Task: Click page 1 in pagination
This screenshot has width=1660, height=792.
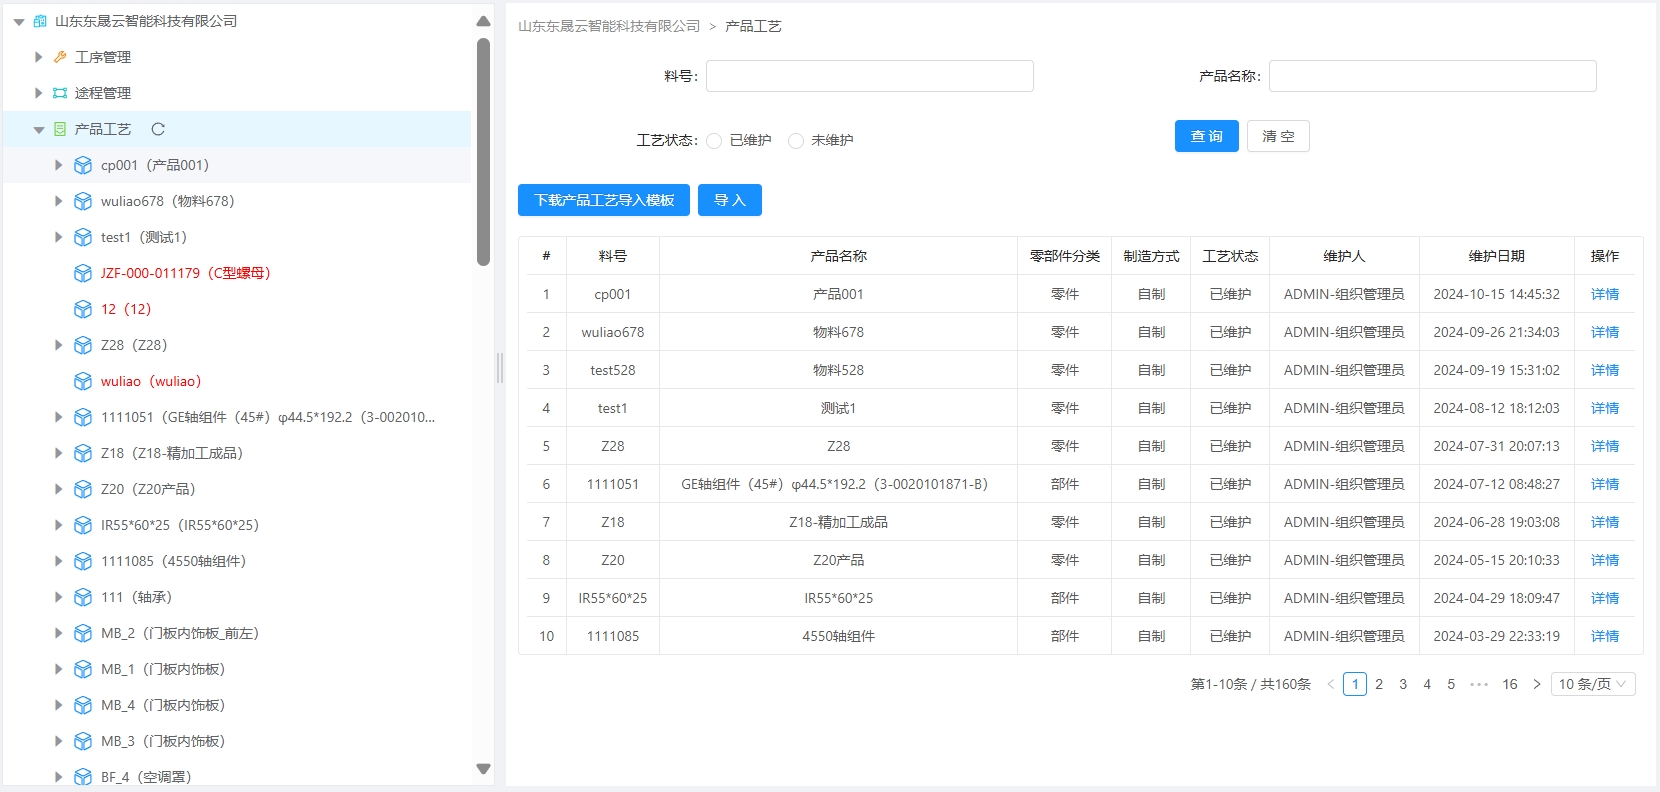Action: [x=1355, y=684]
